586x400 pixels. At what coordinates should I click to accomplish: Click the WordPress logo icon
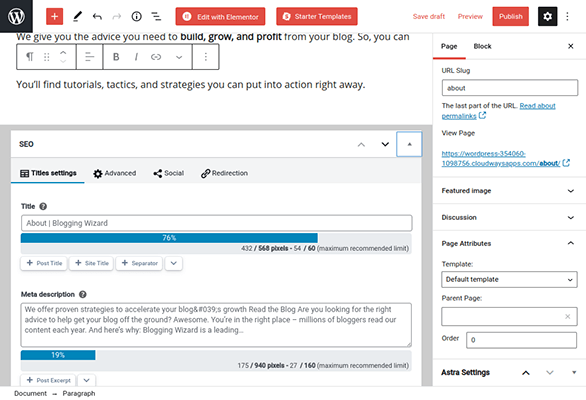pyautogui.click(x=16, y=16)
